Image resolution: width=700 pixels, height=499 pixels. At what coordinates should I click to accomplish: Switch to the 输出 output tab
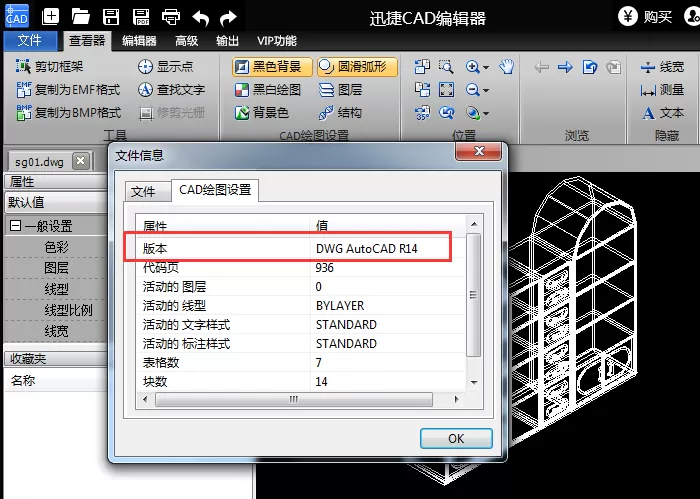coord(227,41)
